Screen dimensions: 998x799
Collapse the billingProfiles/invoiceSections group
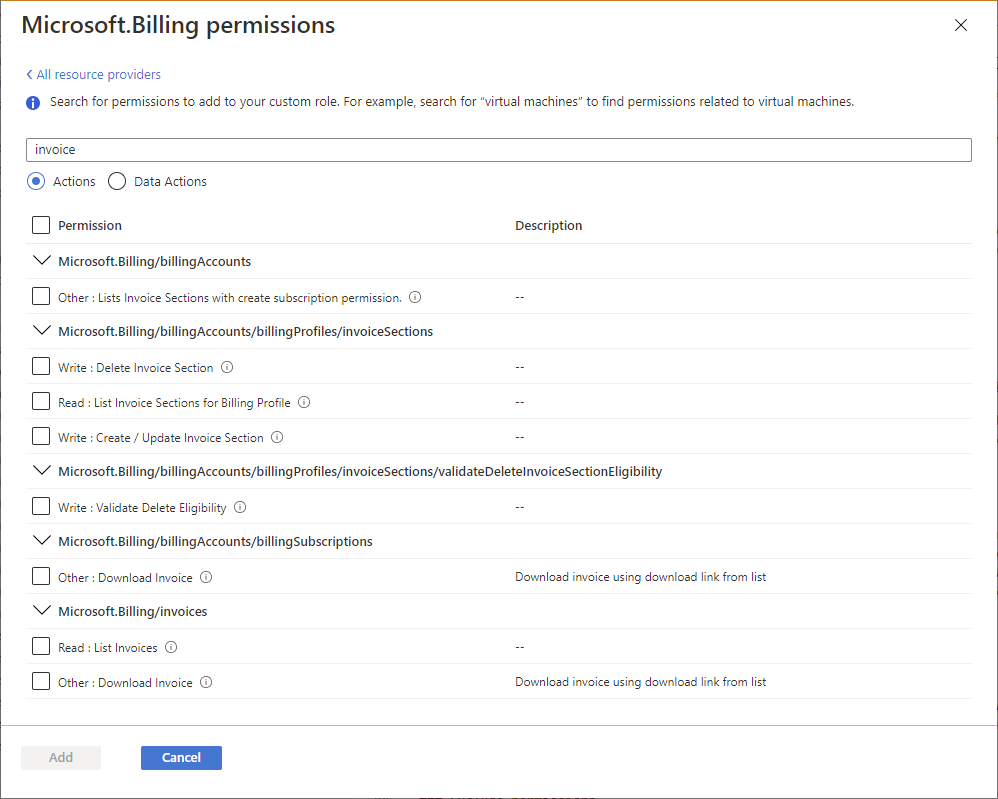(41, 331)
